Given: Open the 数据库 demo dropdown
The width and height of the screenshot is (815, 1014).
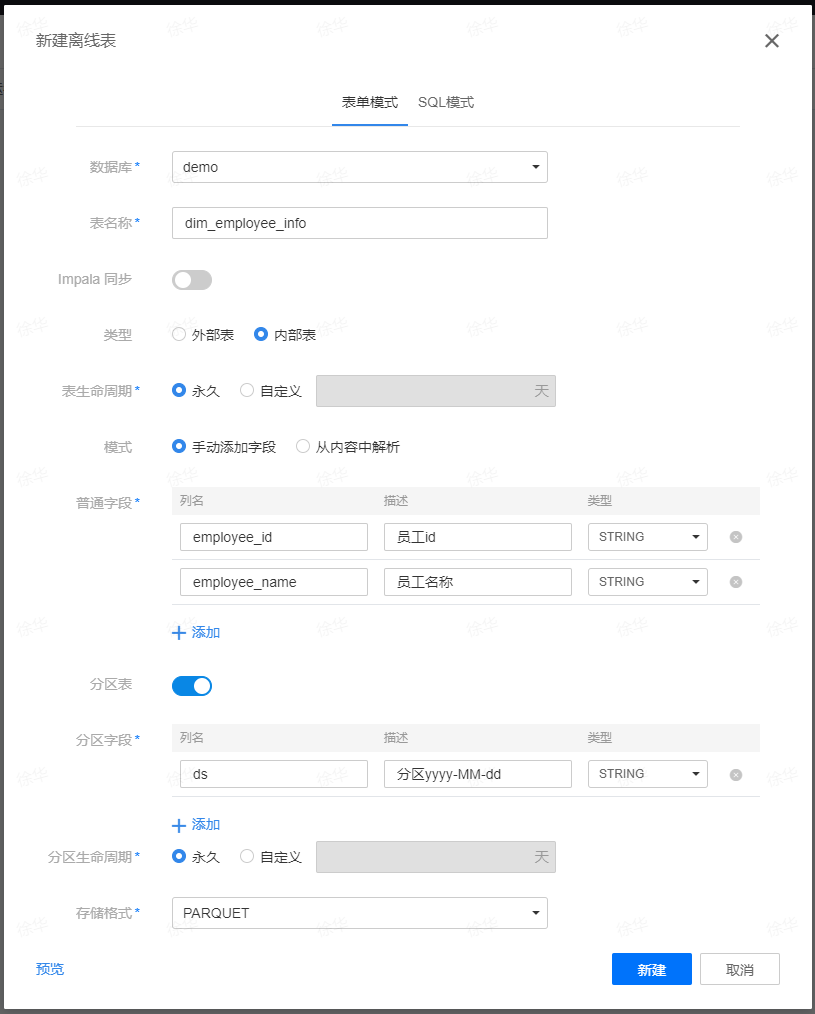Looking at the screenshot, I should click(x=360, y=167).
